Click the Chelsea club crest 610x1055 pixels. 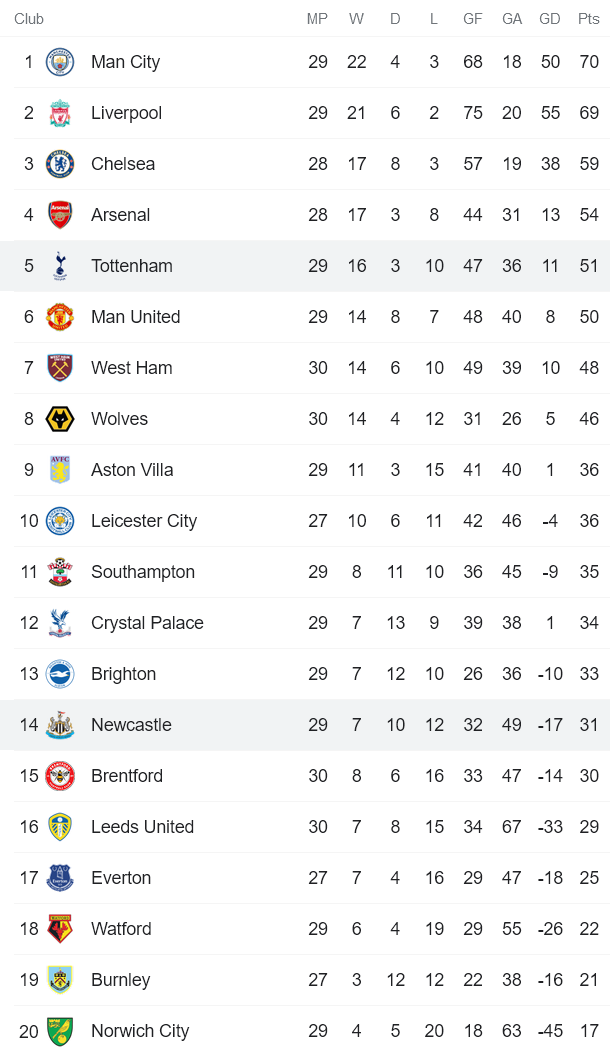60,164
